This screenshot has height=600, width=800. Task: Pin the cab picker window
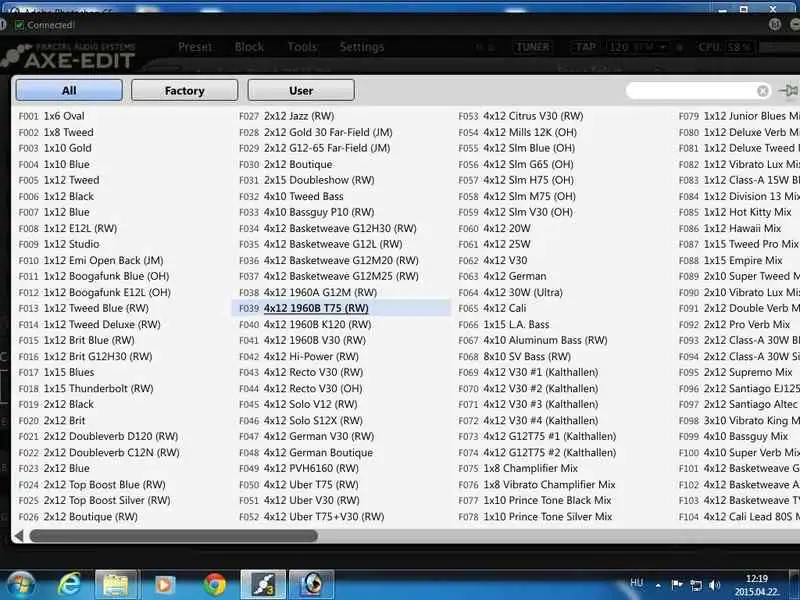coord(788,91)
